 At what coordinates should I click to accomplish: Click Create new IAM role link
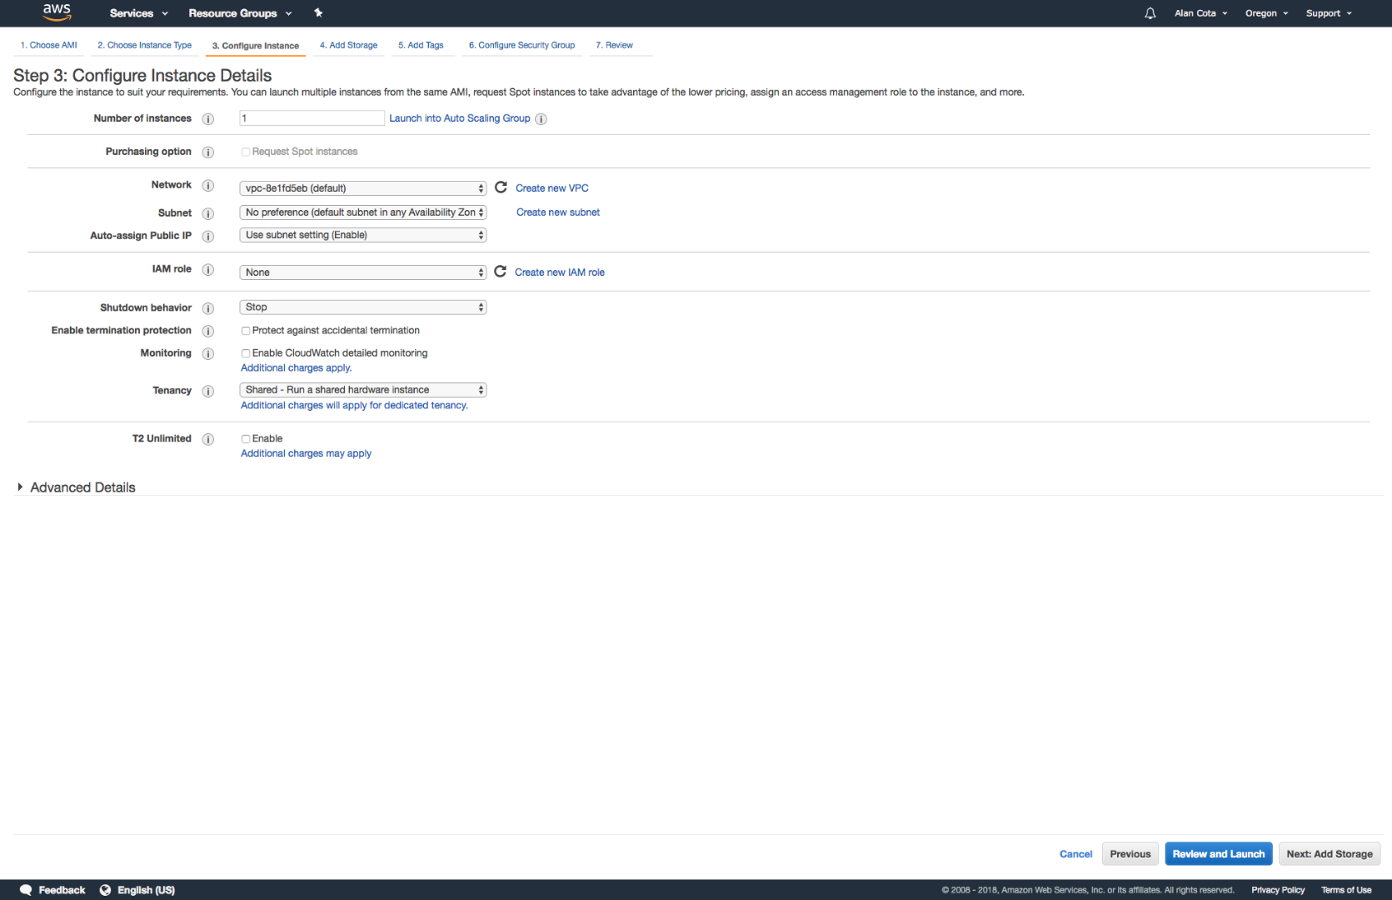[x=560, y=272]
